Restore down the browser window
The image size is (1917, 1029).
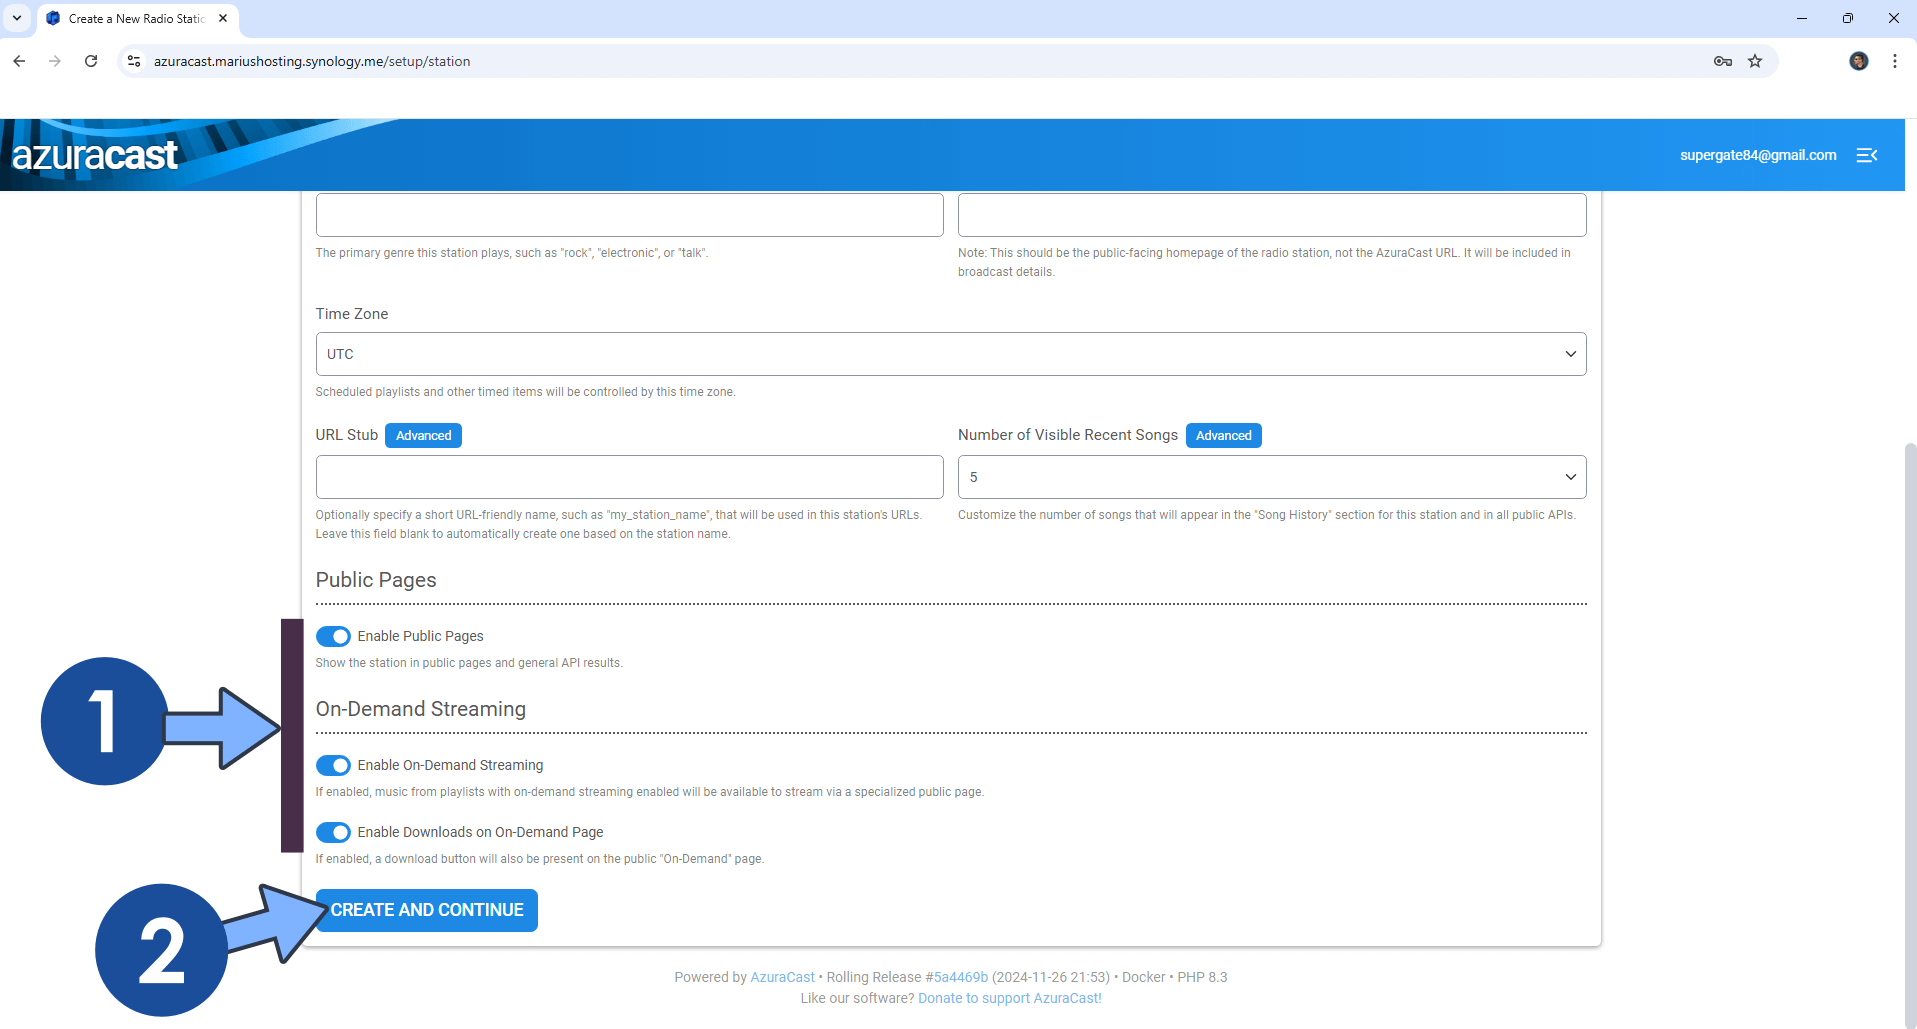click(1848, 18)
